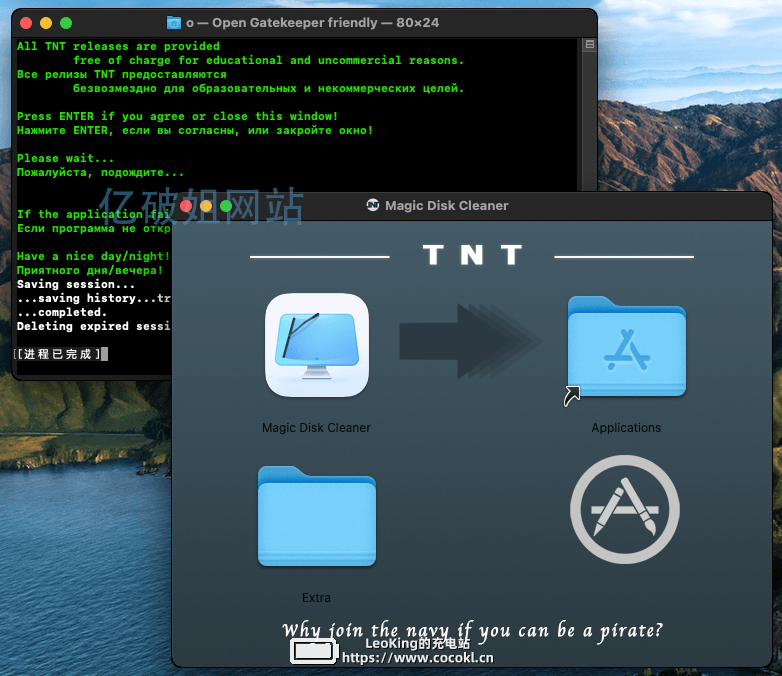The width and height of the screenshot is (782, 676).
Task: Open the Extra folder
Action: click(x=317, y=516)
